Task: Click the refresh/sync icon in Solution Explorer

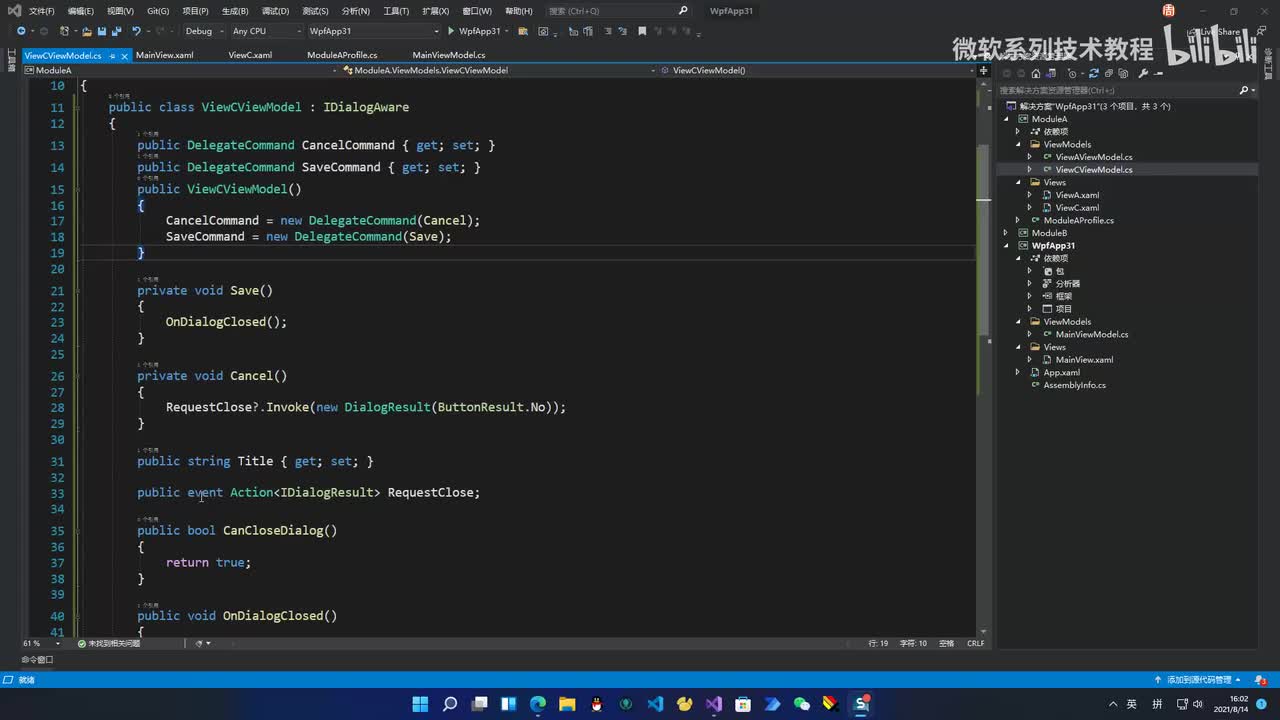Action: tap(1094, 73)
